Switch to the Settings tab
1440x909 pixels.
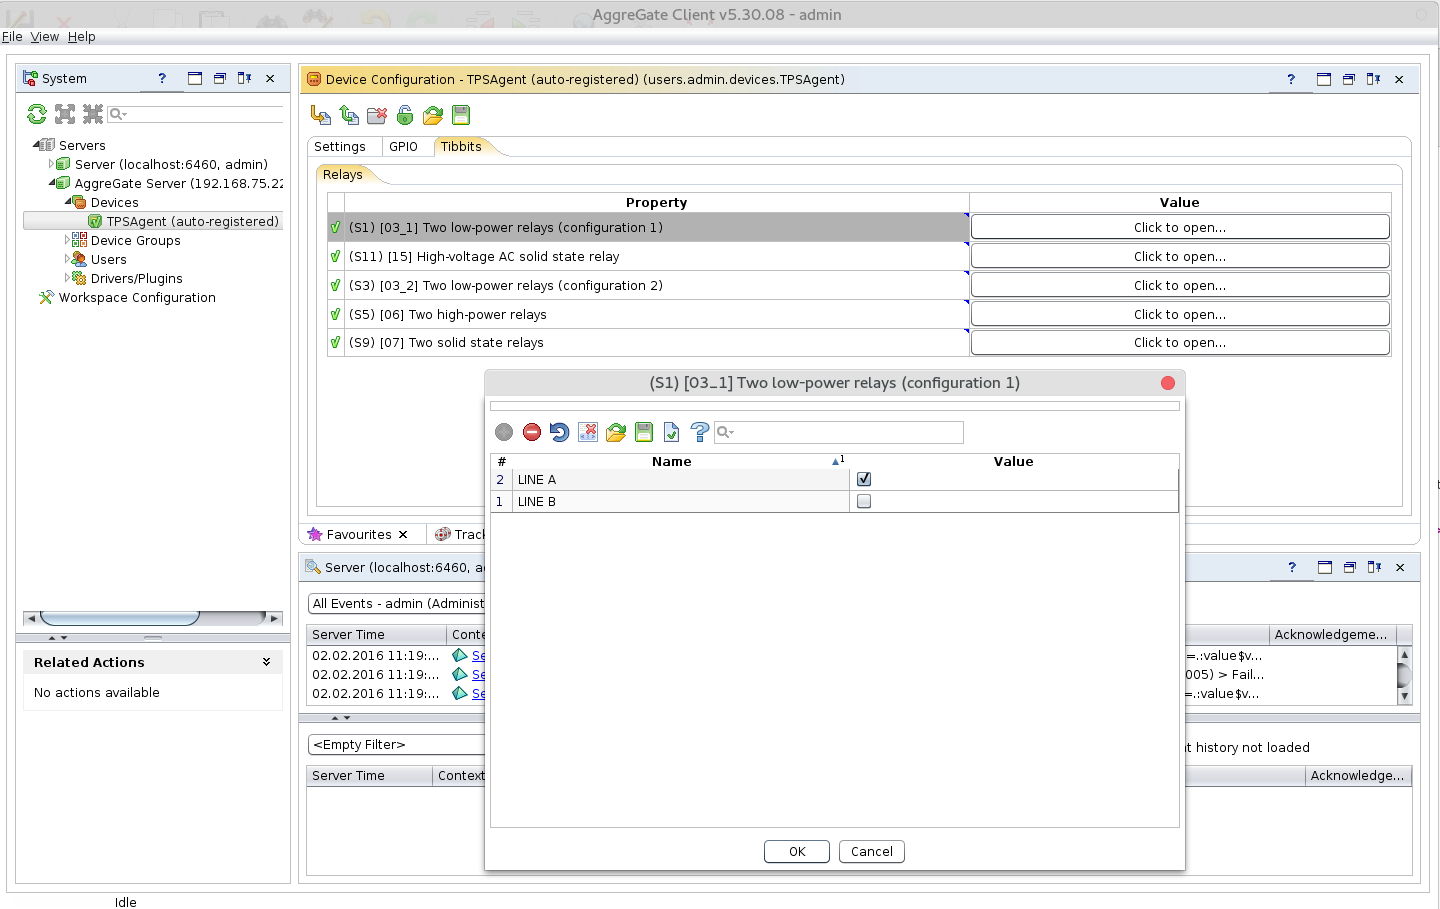pyautogui.click(x=340, y=146)
